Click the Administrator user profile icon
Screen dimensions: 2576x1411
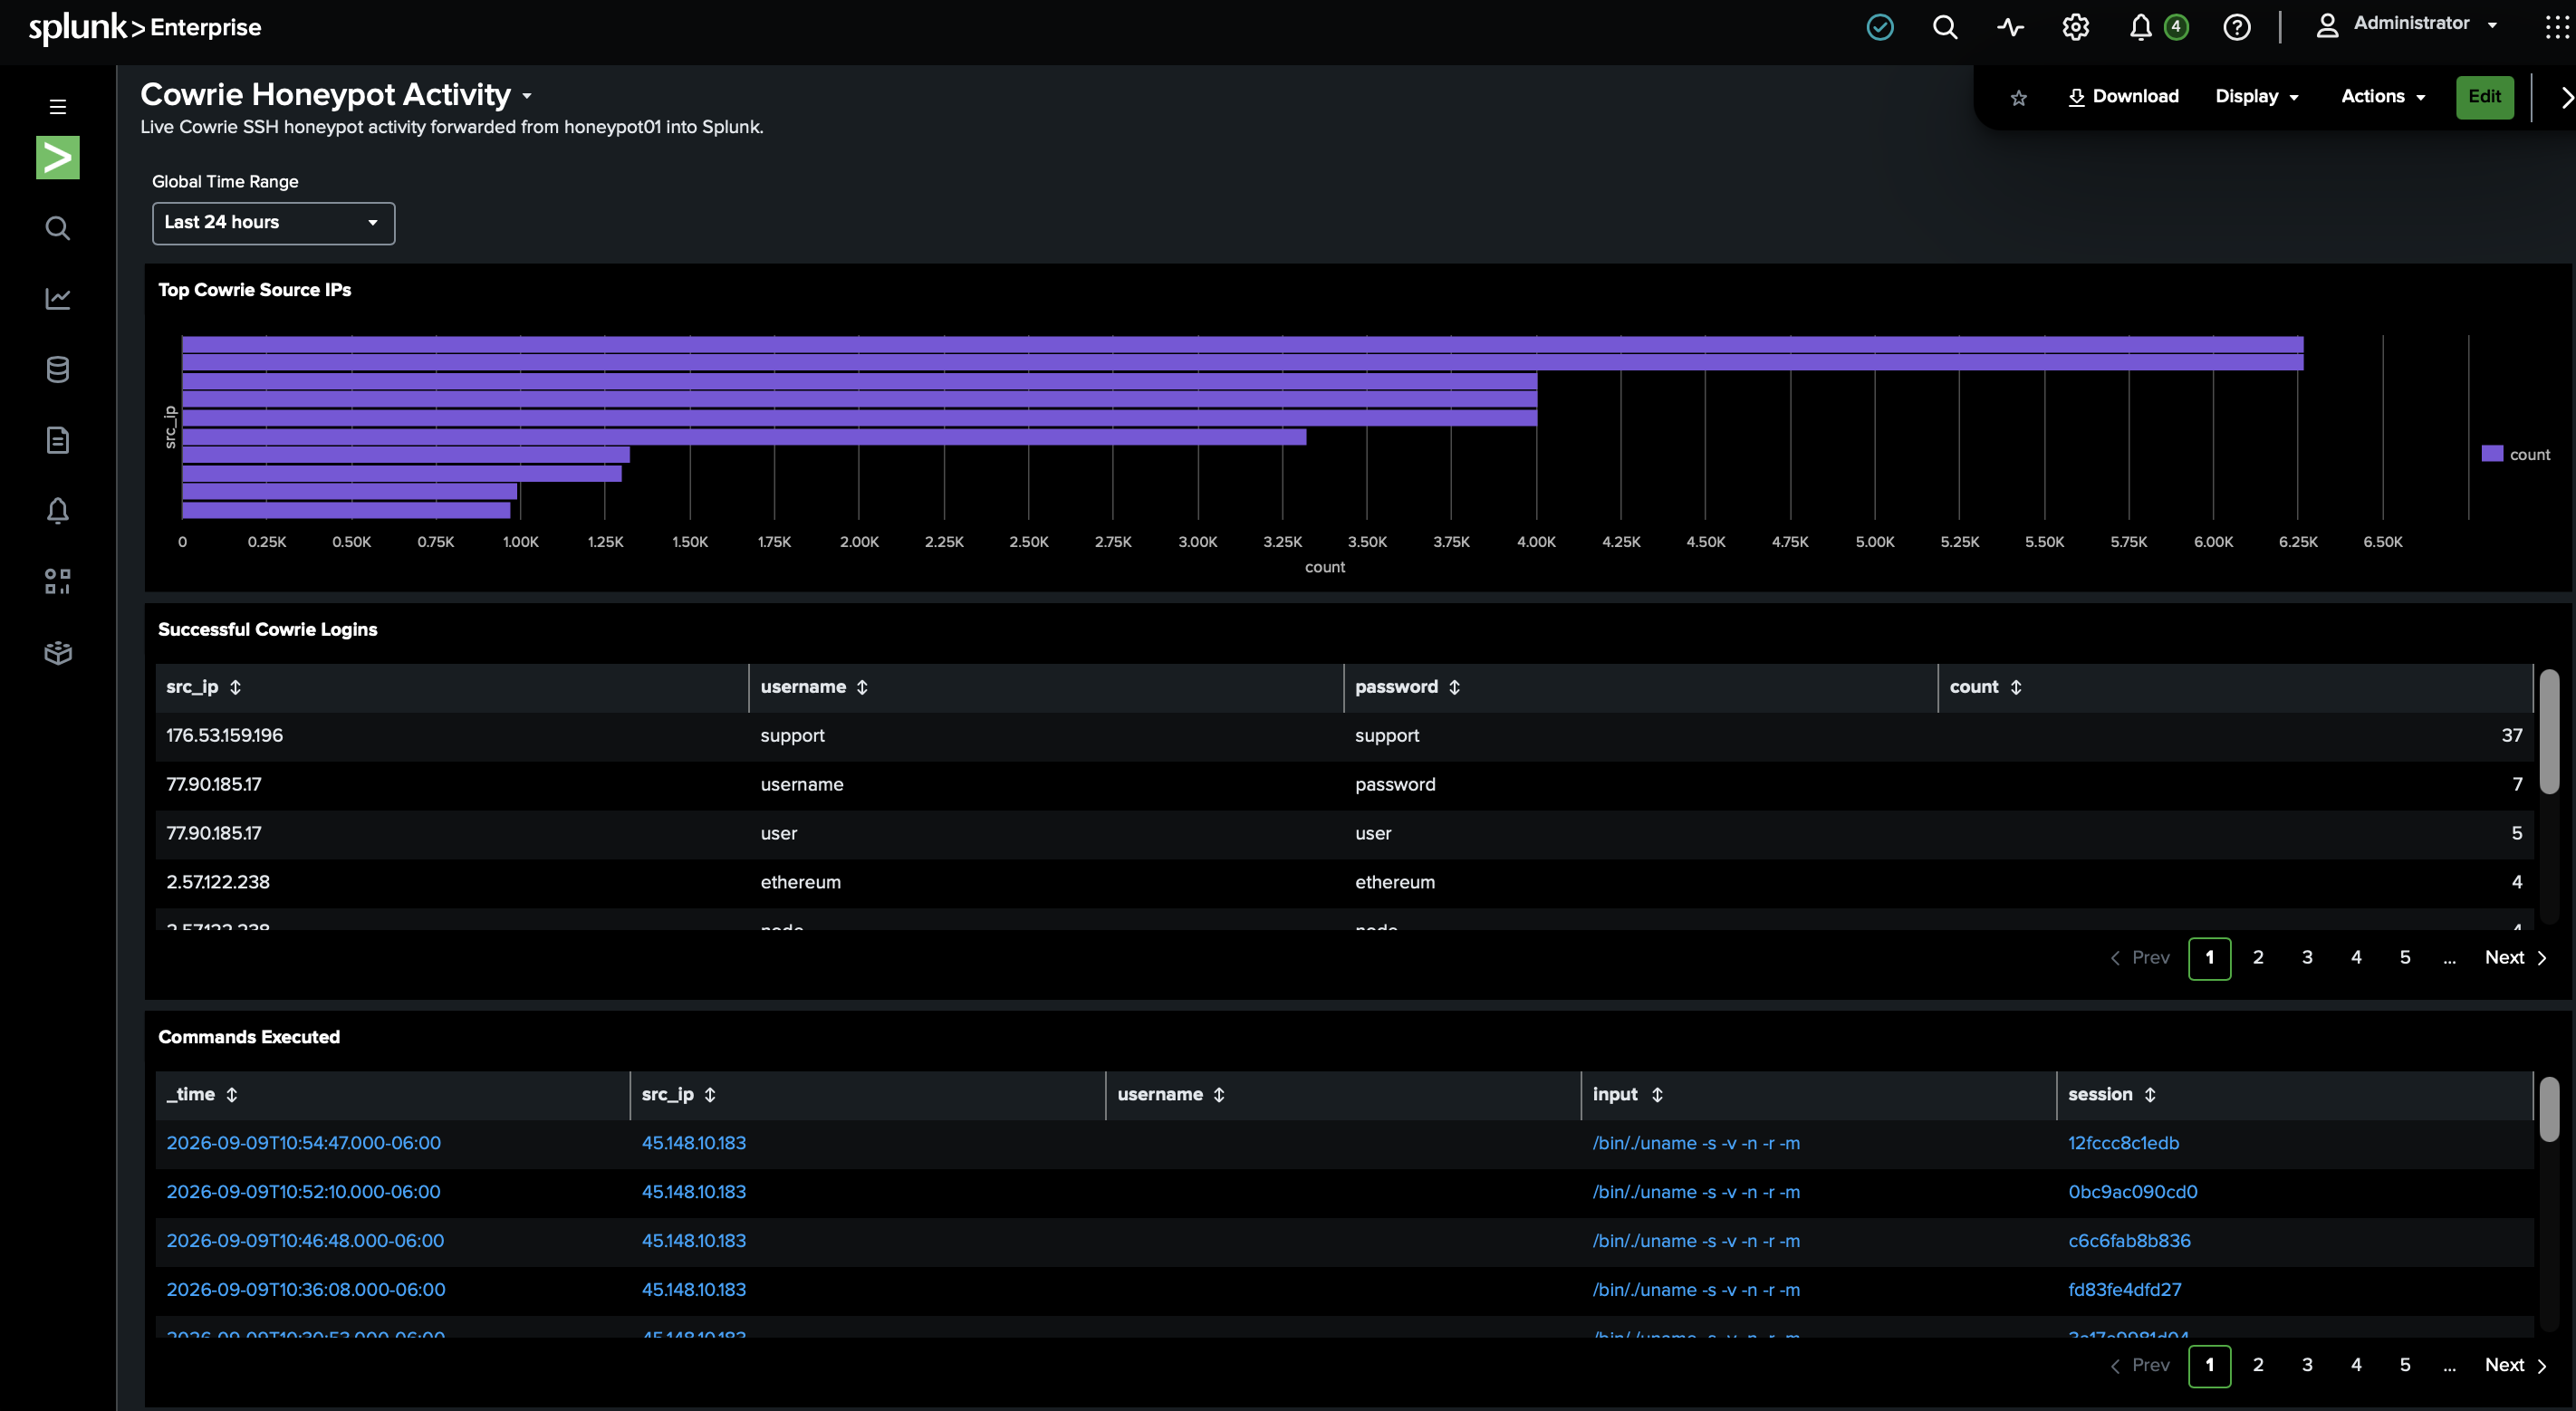tap(2327, 26)
